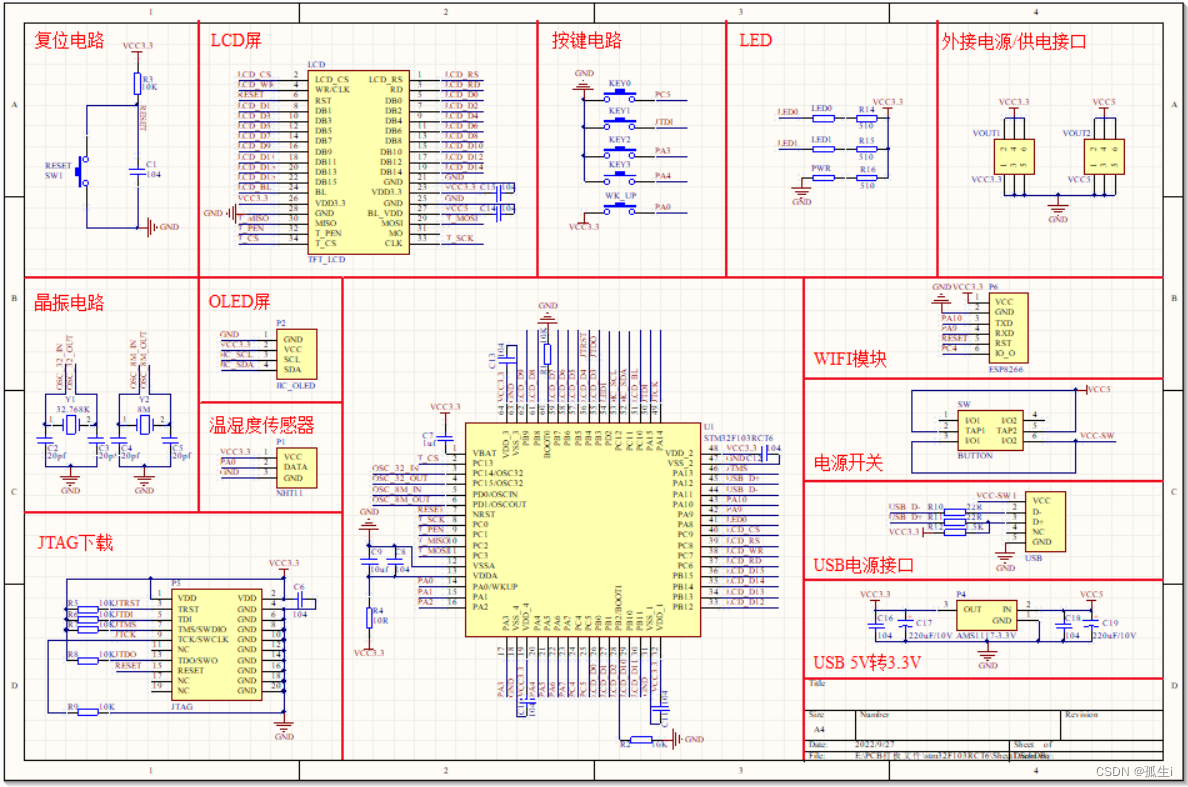This screenshot has width=1188, height=787.
Task: Select the 复位电路 section title
Action: 70,41
